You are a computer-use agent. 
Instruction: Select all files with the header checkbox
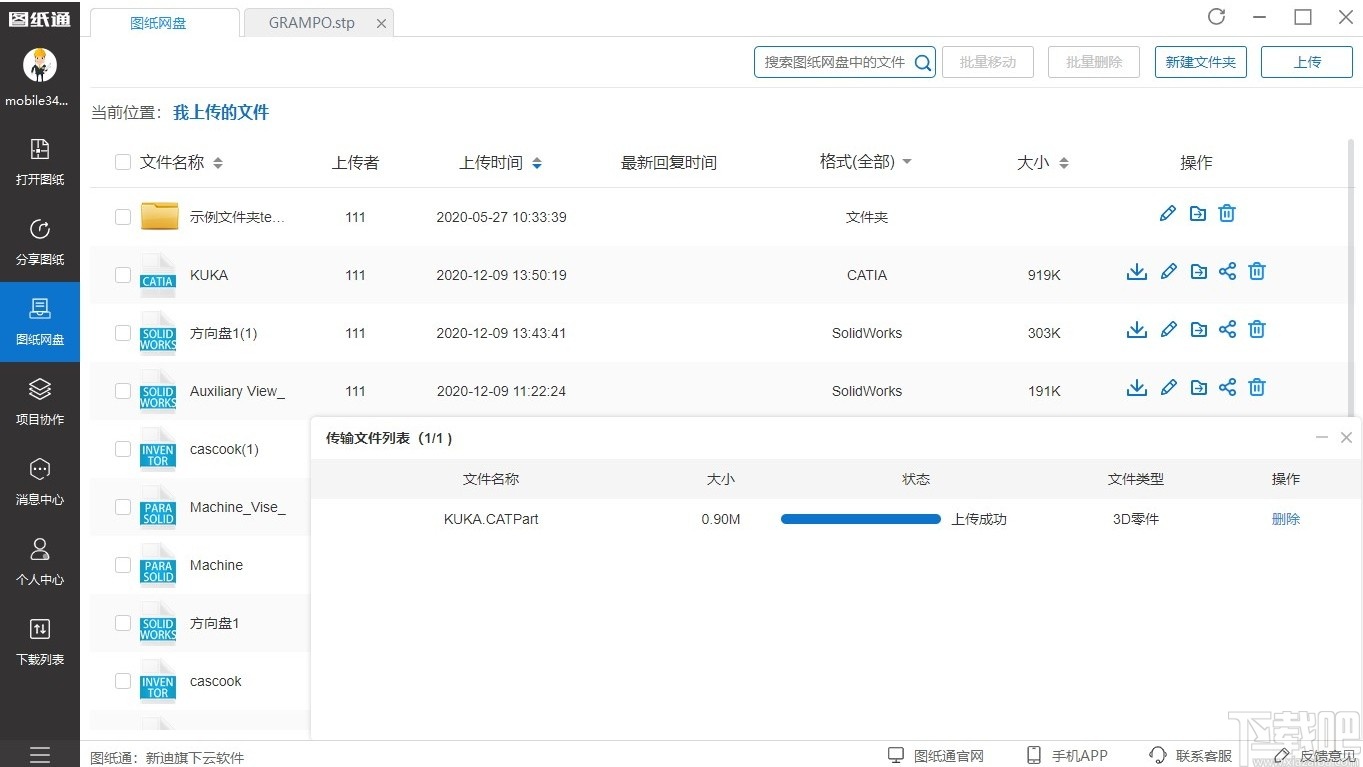click(x=122, y=161)
